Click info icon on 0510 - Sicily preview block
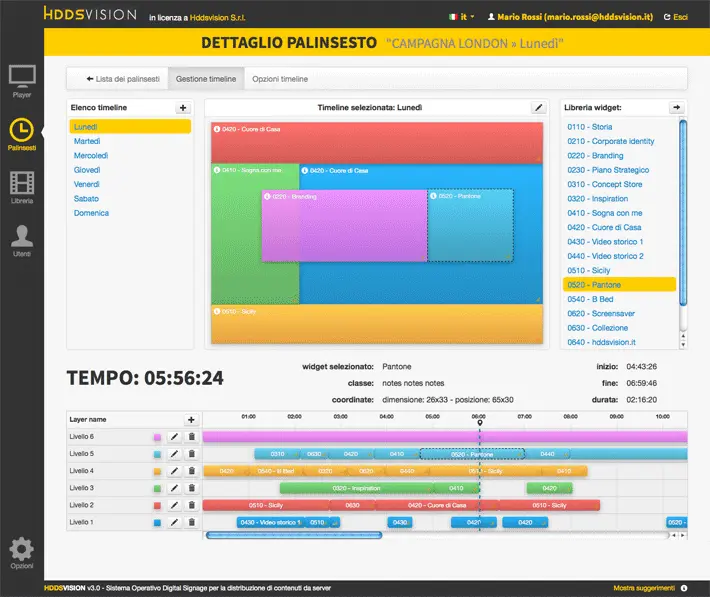Screen dimensions: 710x597 [217, 311]
